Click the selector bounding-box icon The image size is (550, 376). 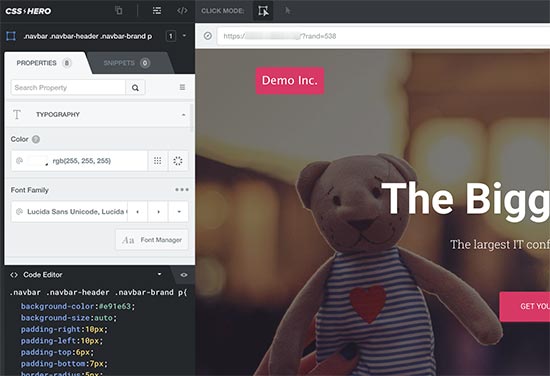pyautogui.click(x=11, y=36)
